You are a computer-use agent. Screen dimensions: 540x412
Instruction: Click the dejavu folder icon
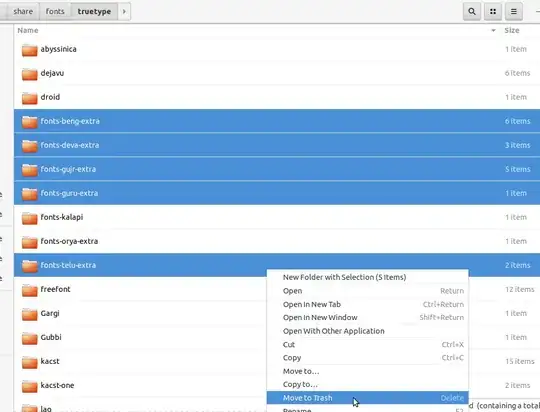click(30, 74)
